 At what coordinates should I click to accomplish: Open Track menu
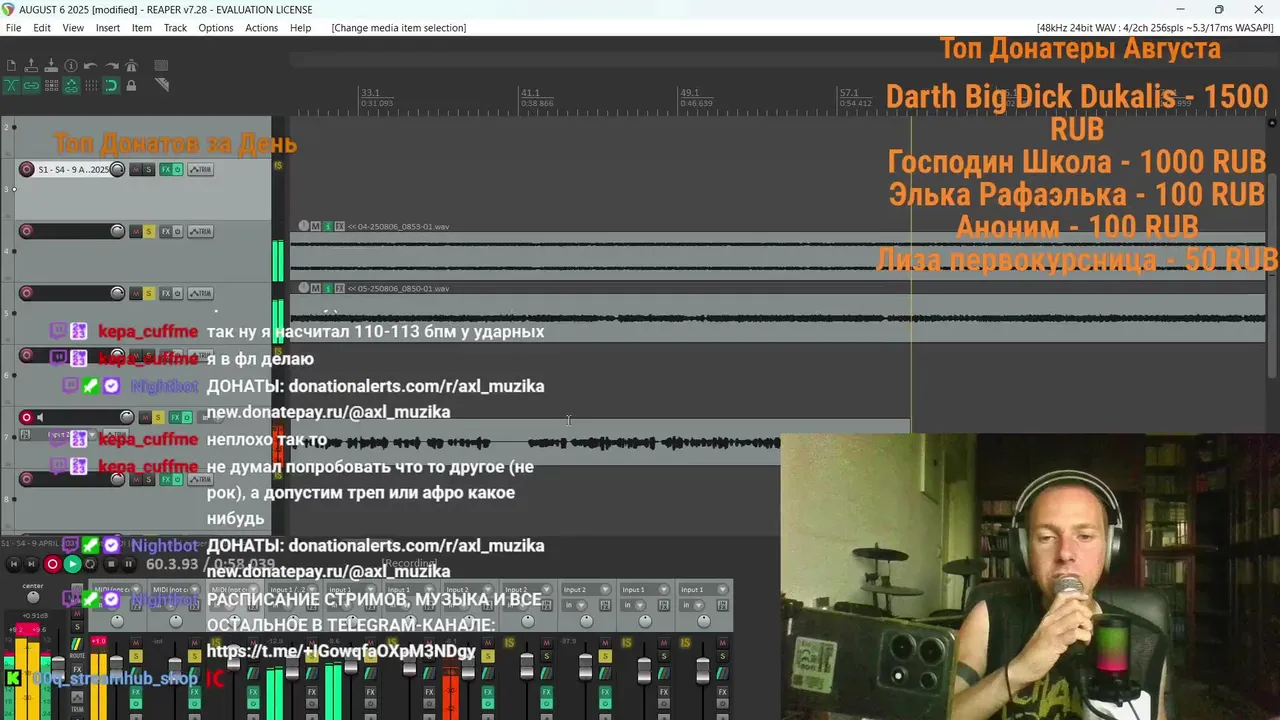click(175, 28)
